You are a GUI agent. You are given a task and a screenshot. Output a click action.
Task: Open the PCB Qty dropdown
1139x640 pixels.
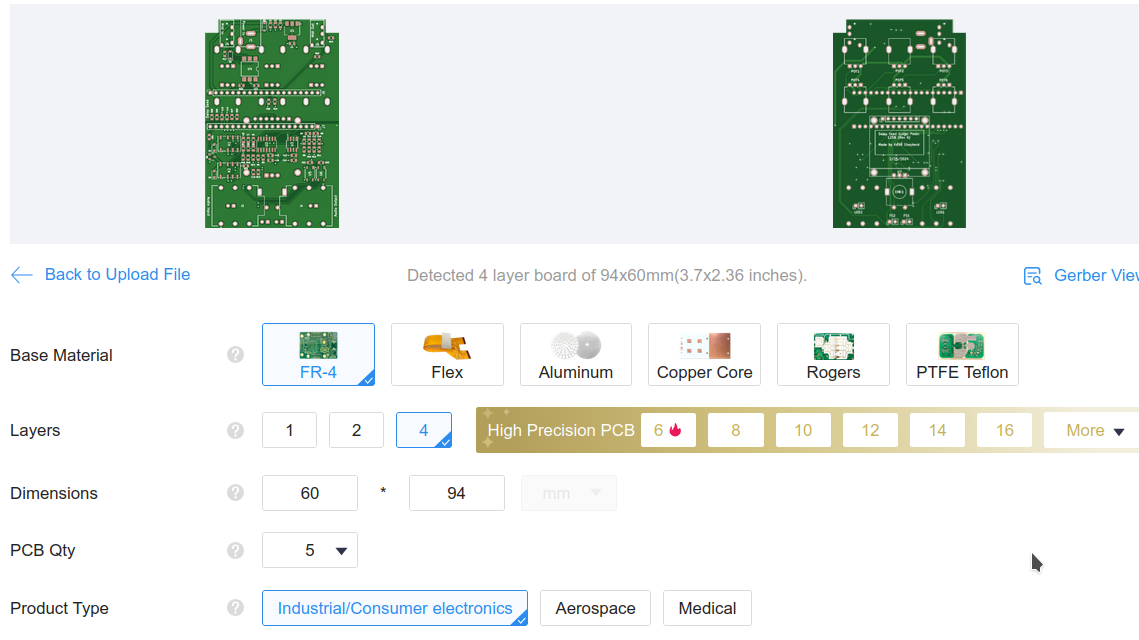coord(310,550)
